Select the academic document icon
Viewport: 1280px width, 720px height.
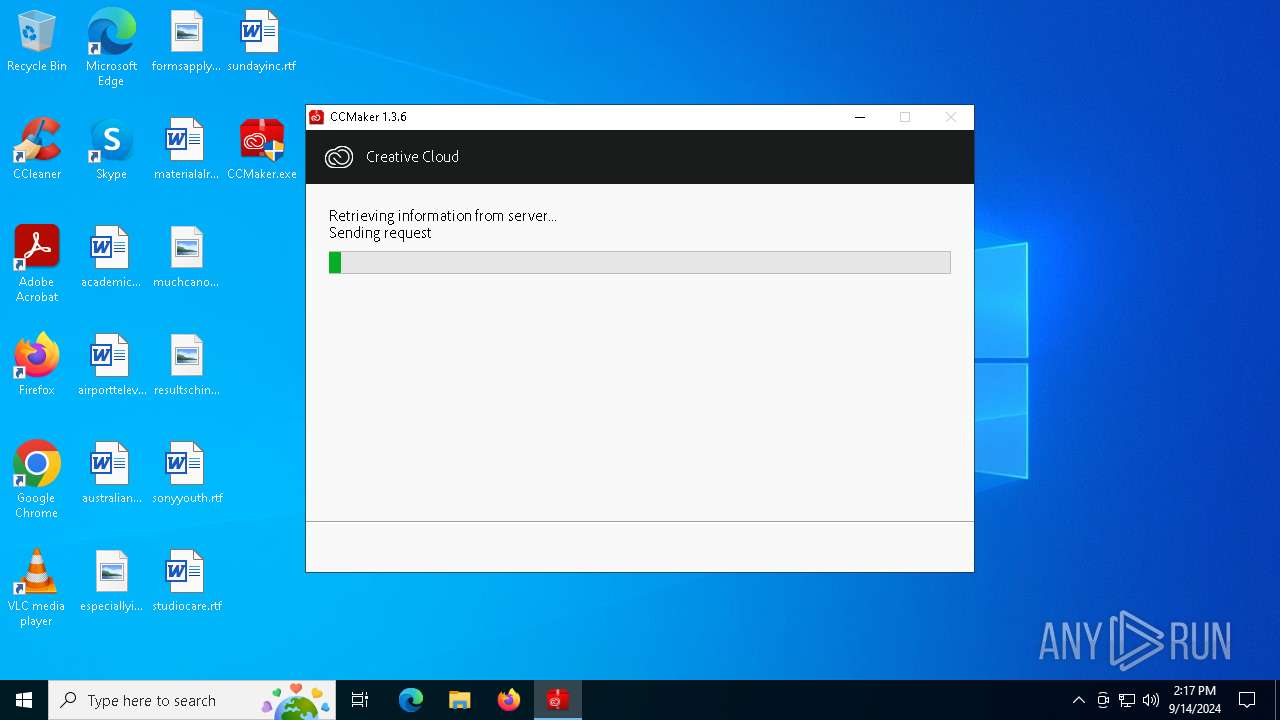(111, 257)
